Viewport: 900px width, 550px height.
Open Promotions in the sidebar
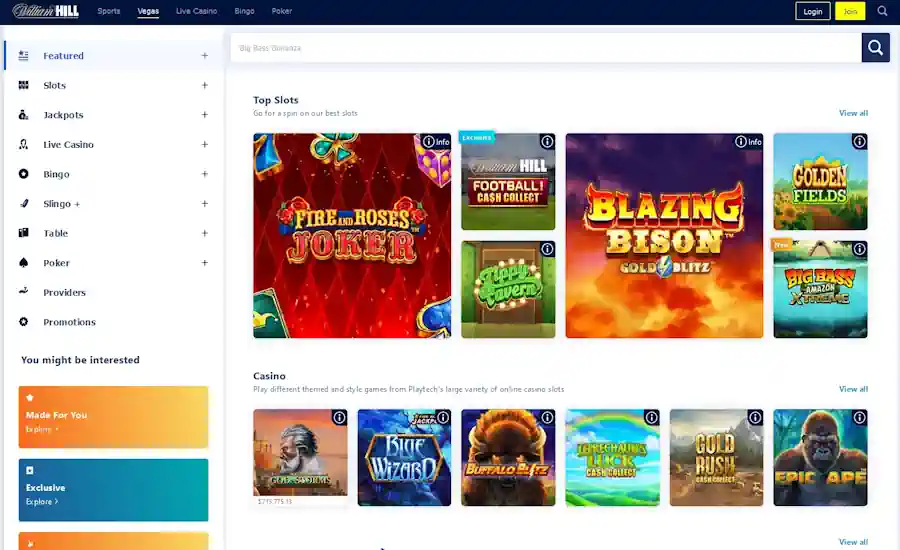69,322
